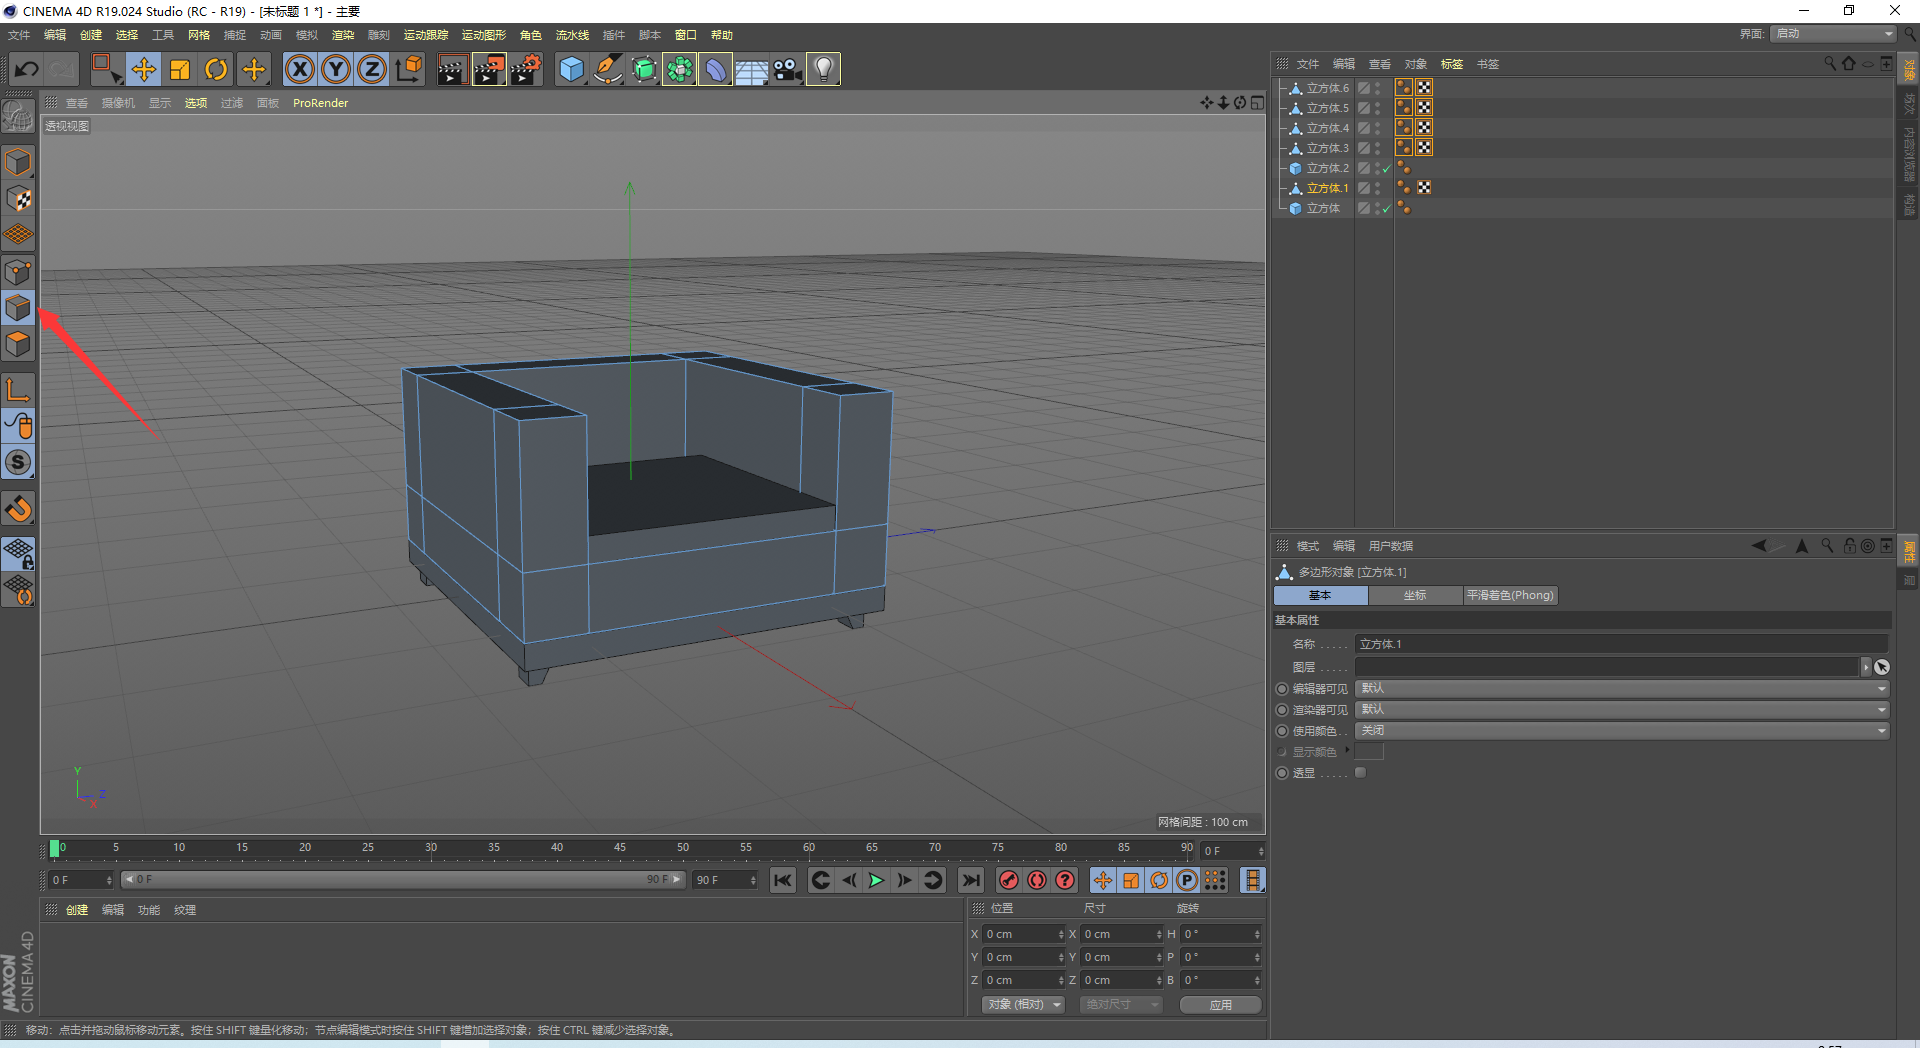Viewport: 1920px width, 1048px height.
Task: Click the arrow button beside the 图层 field
Action: 1865,667
